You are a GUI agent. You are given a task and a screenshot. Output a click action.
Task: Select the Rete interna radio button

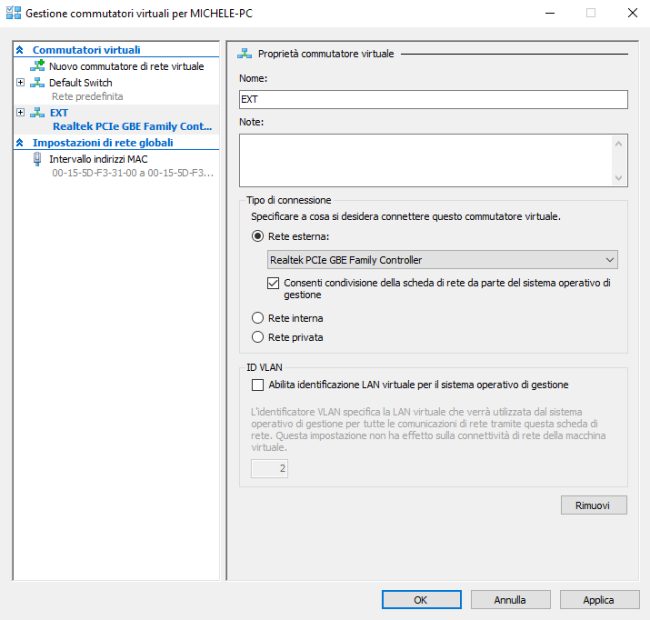258,318
